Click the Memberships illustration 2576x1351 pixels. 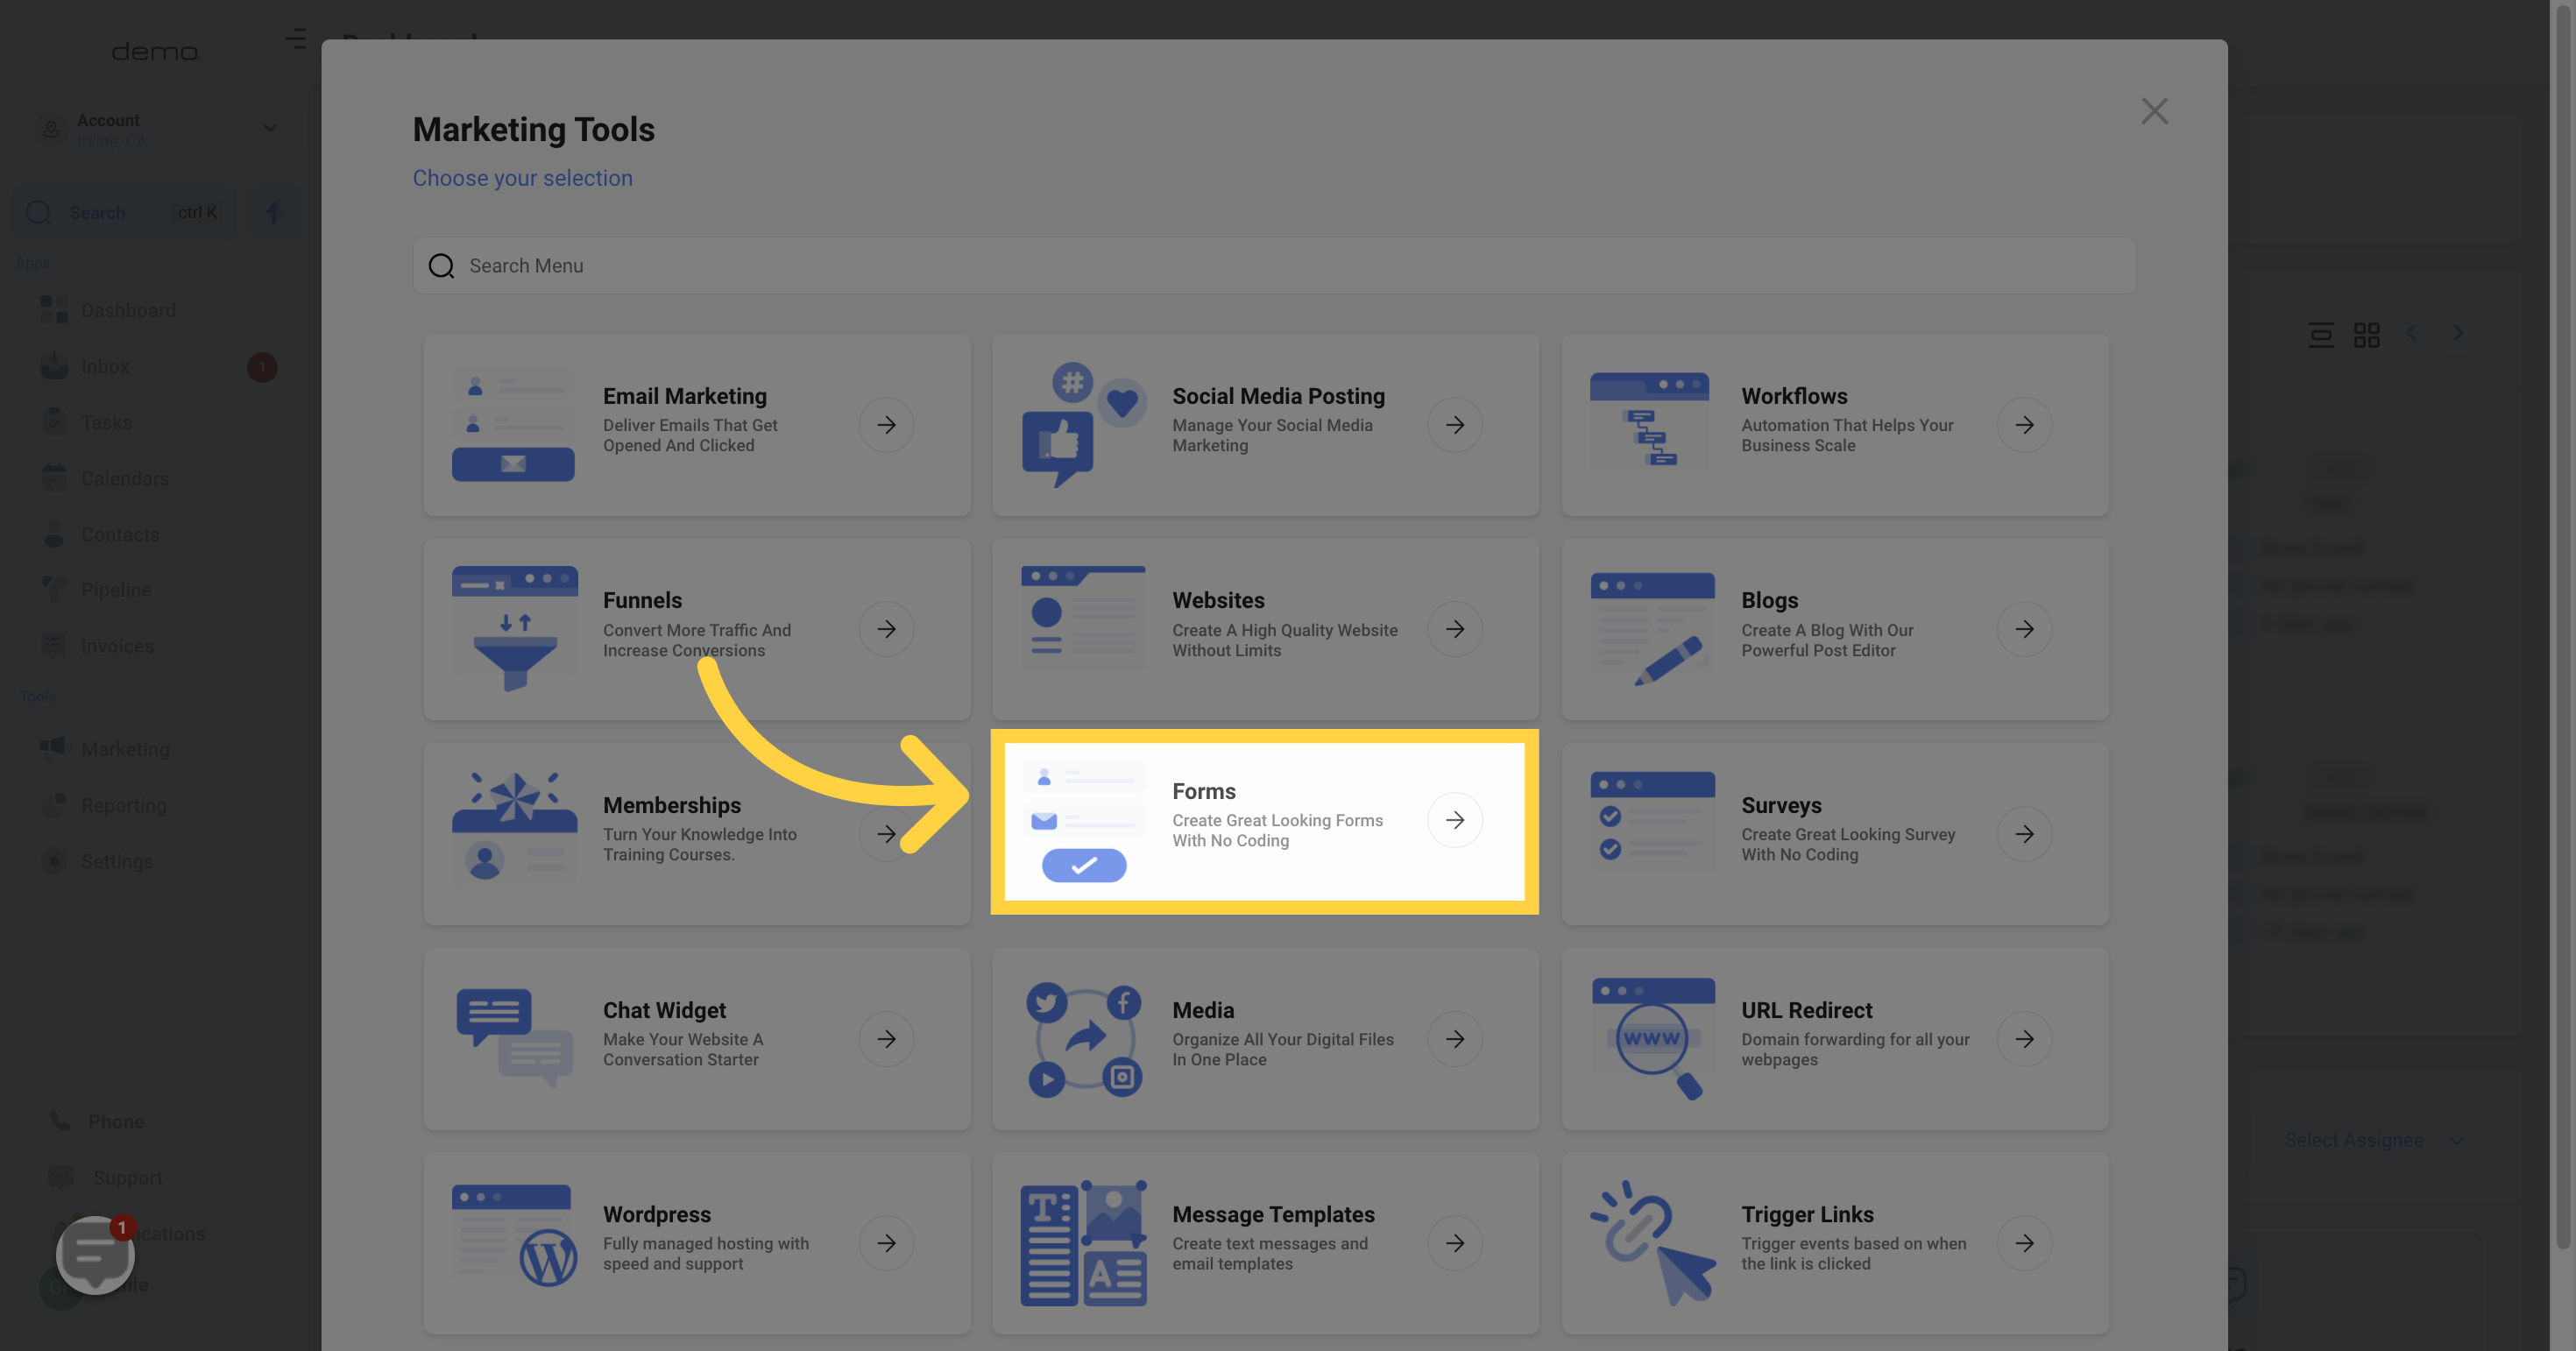pos(514,827)
